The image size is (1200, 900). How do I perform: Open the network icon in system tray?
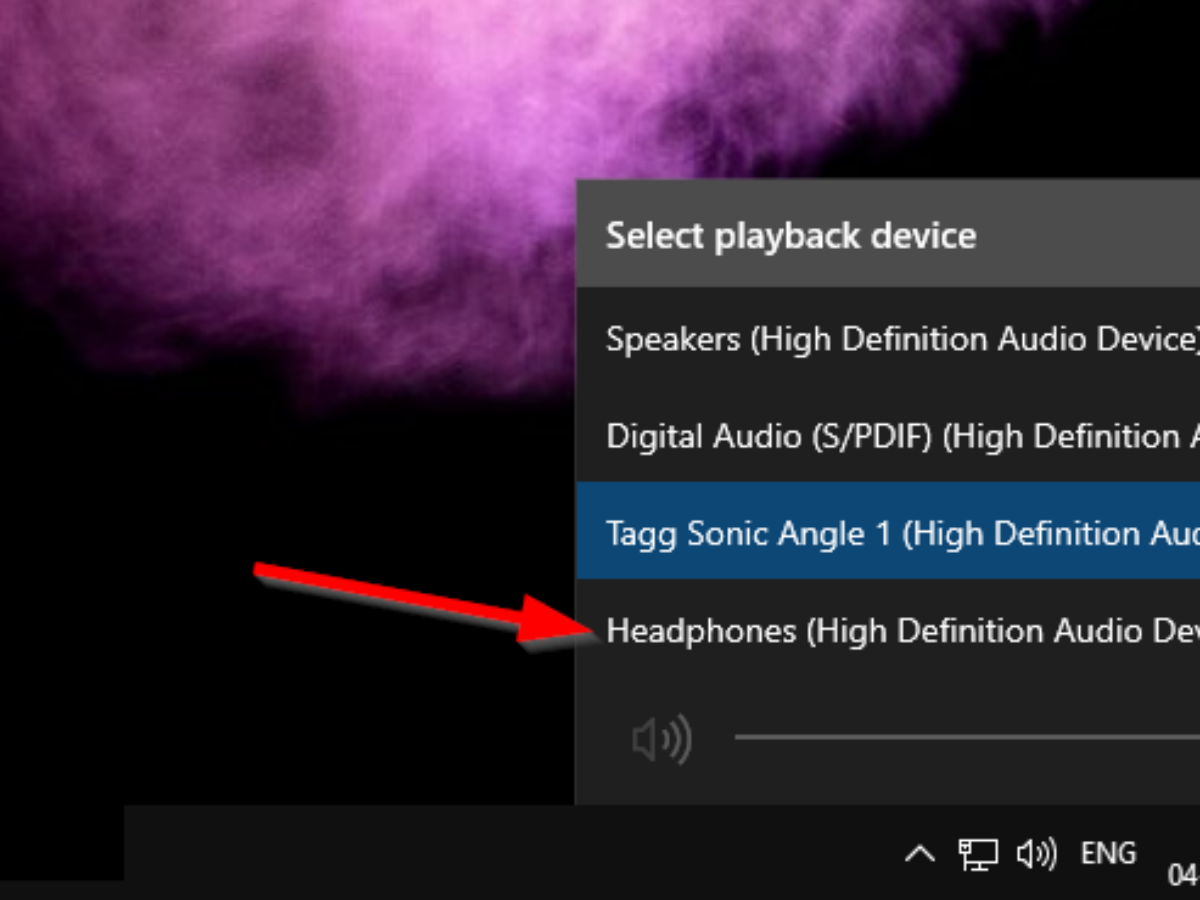(978, 854)
